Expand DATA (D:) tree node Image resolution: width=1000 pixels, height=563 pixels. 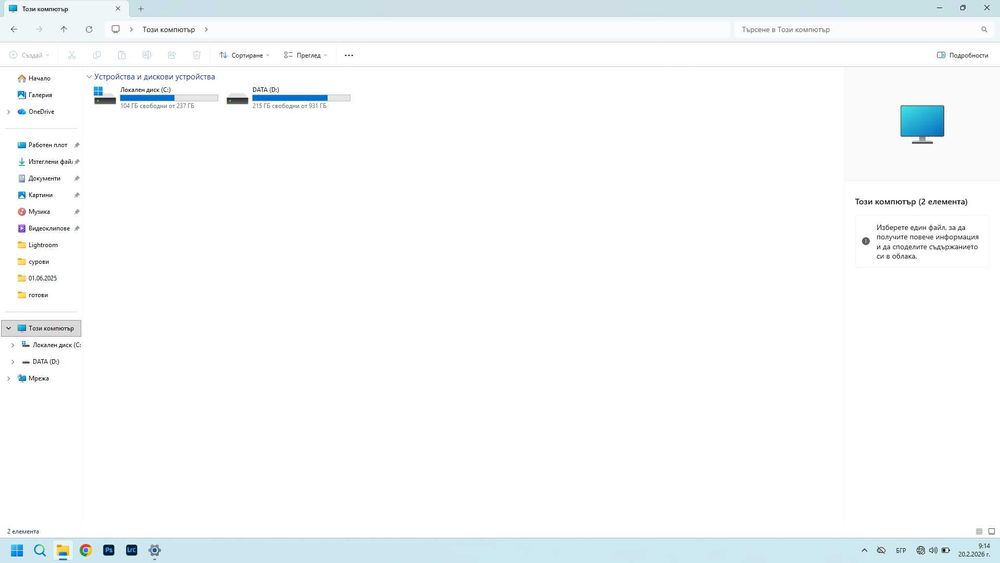(x=13, y=362)
